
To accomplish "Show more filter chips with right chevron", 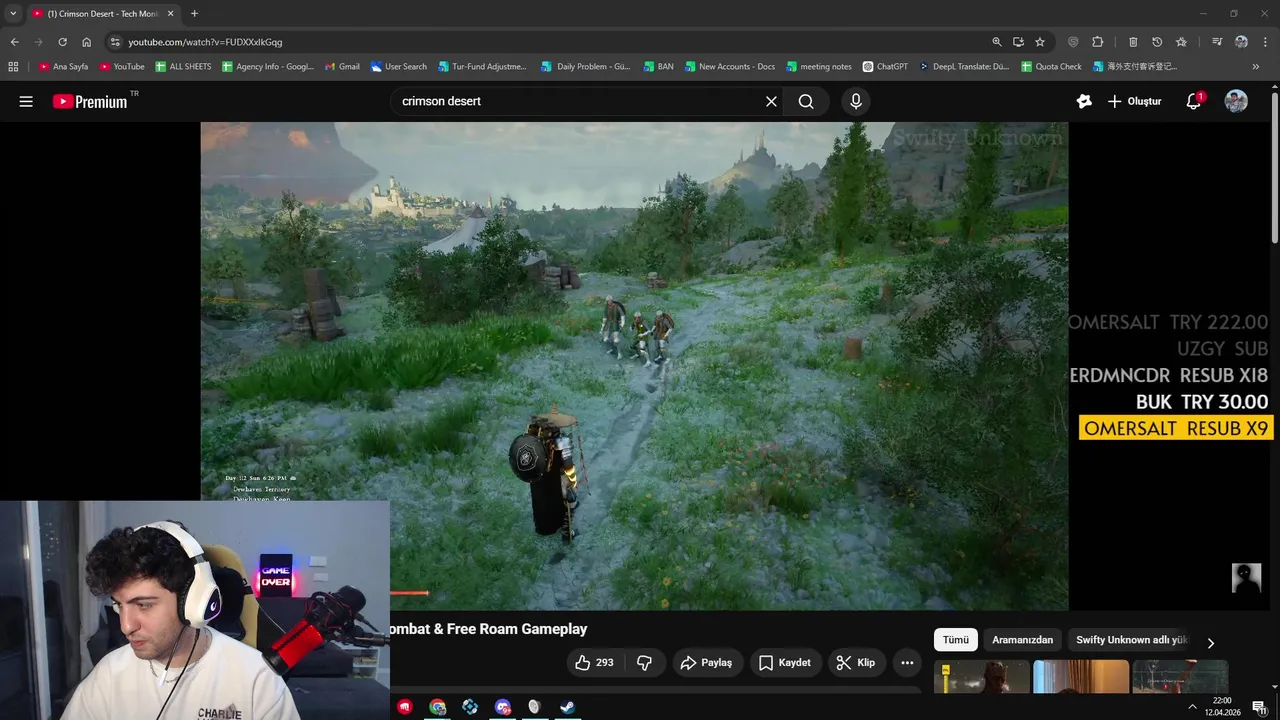I will click(x=1210, y=643).
